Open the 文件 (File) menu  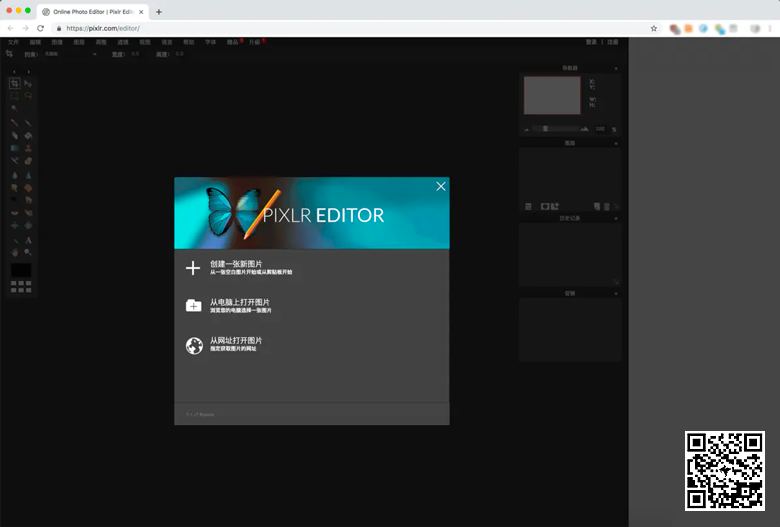click(x=13, y=42)
